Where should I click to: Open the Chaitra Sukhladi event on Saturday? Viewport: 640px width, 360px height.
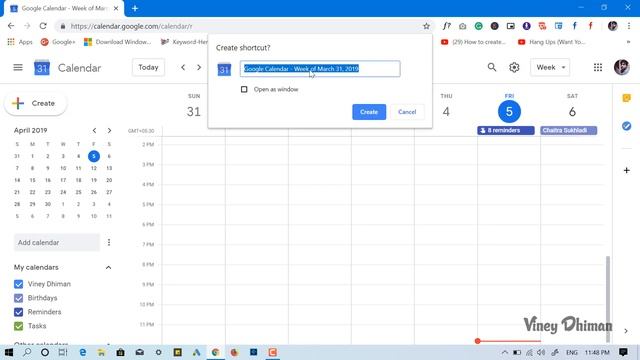569,130
